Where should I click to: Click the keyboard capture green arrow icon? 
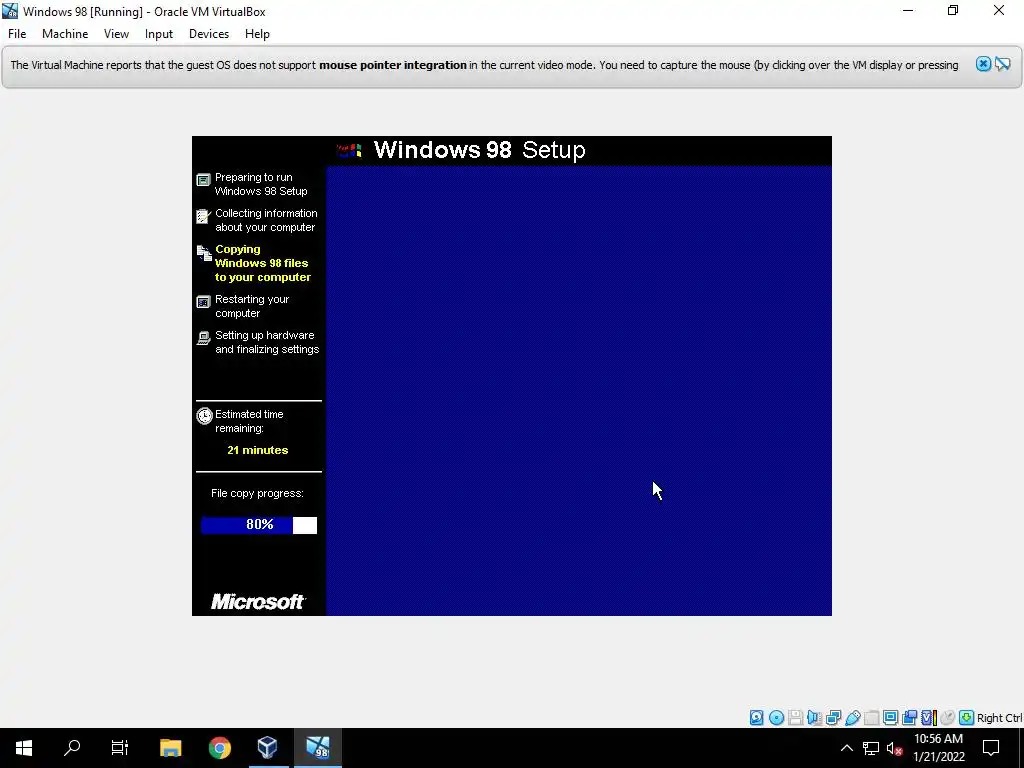click(967, 718)
